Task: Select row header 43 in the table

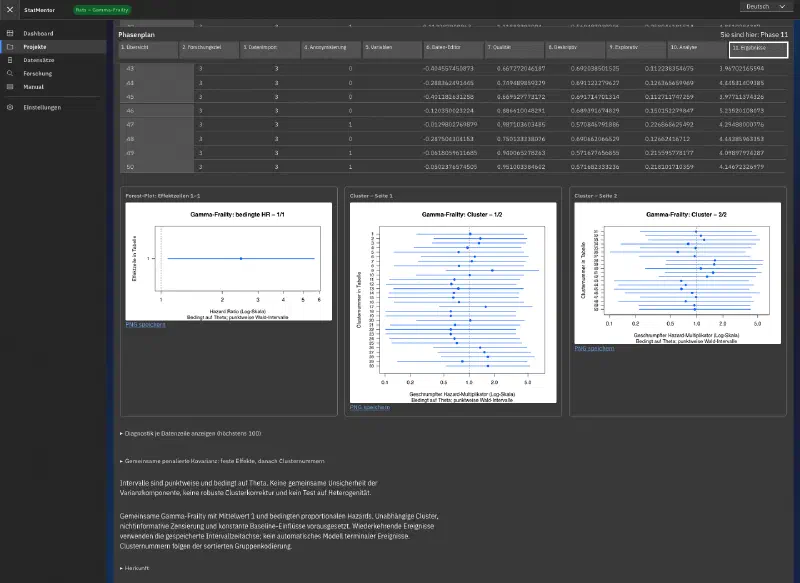Action: [157, 68]
